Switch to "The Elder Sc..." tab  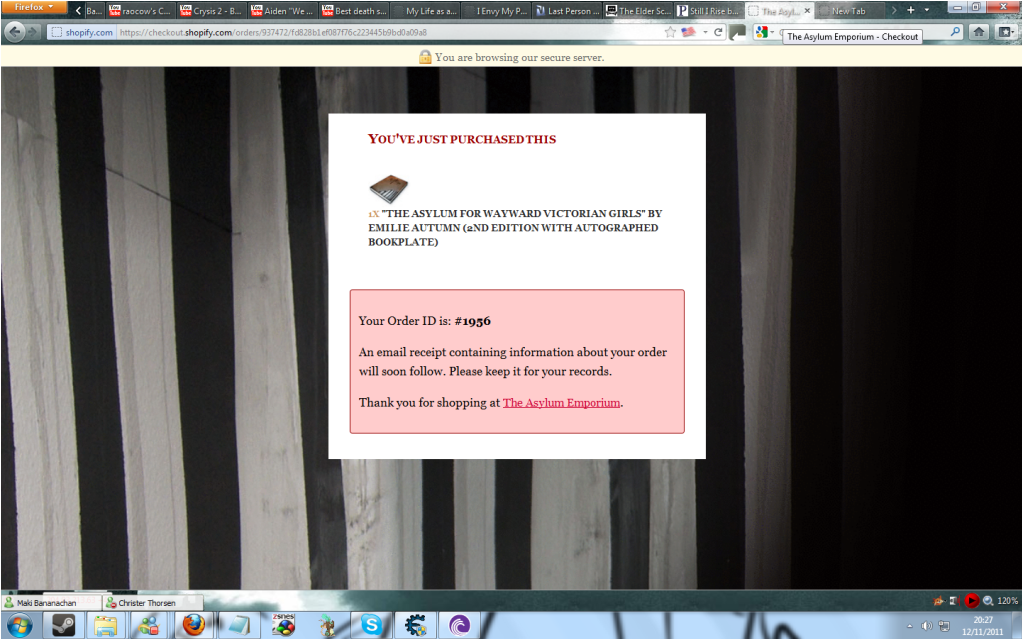coord(638,10)
